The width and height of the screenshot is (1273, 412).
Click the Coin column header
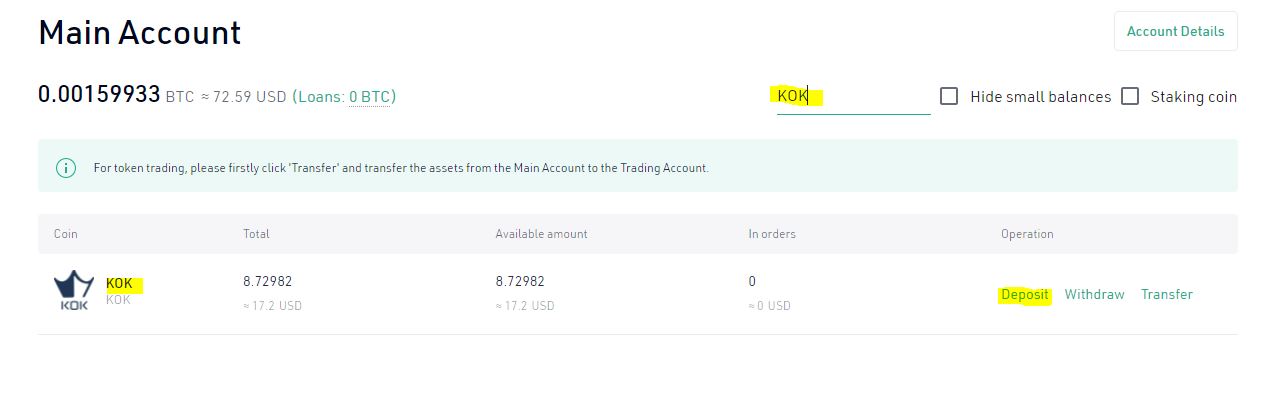click(x=66, y=234)
